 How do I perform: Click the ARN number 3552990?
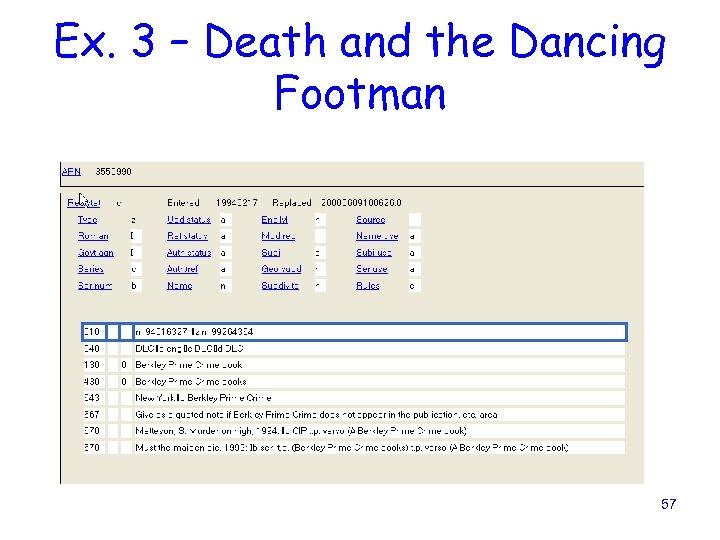[113, 172]
